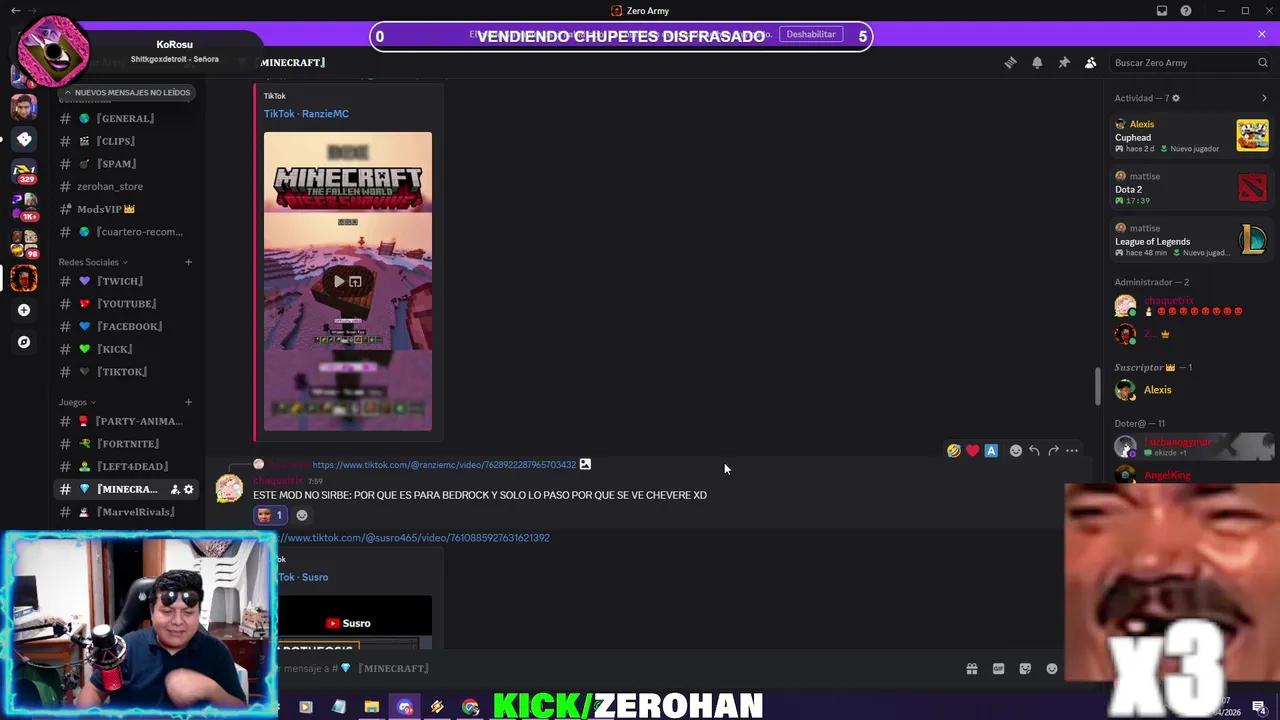Click the Deshabilitar button in top banner
The height and width of the screenshot is (720, 1280).
(810, 35)
